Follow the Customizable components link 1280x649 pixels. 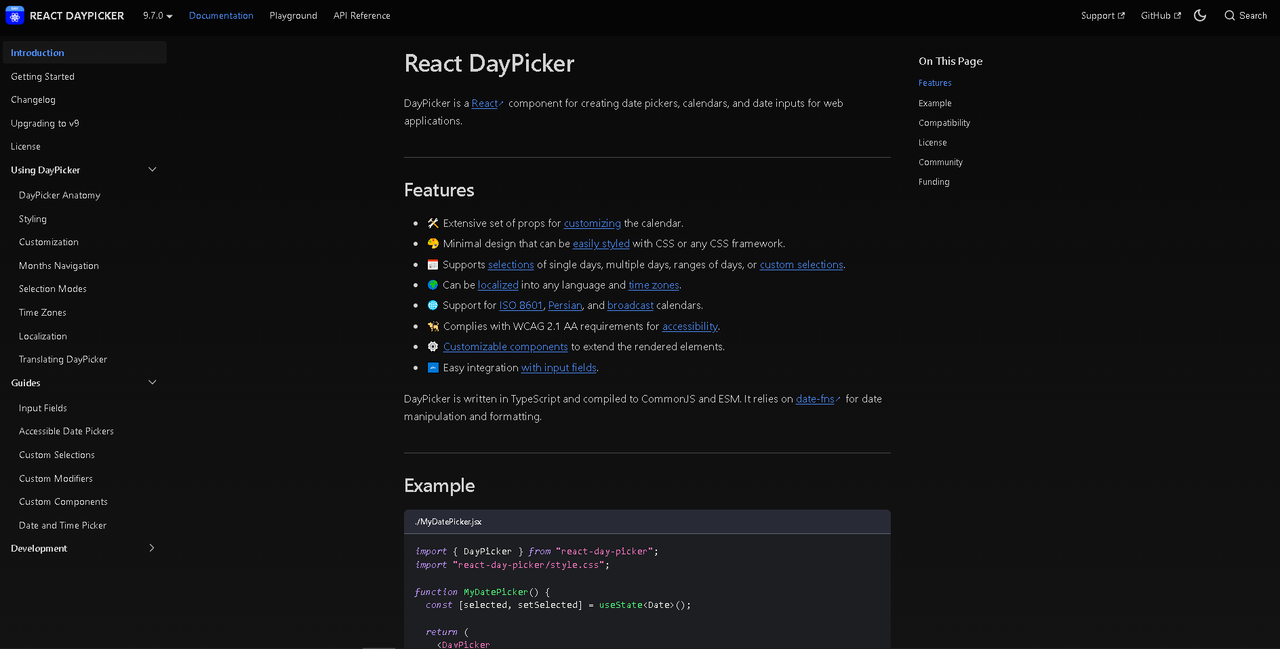(506, 347)
